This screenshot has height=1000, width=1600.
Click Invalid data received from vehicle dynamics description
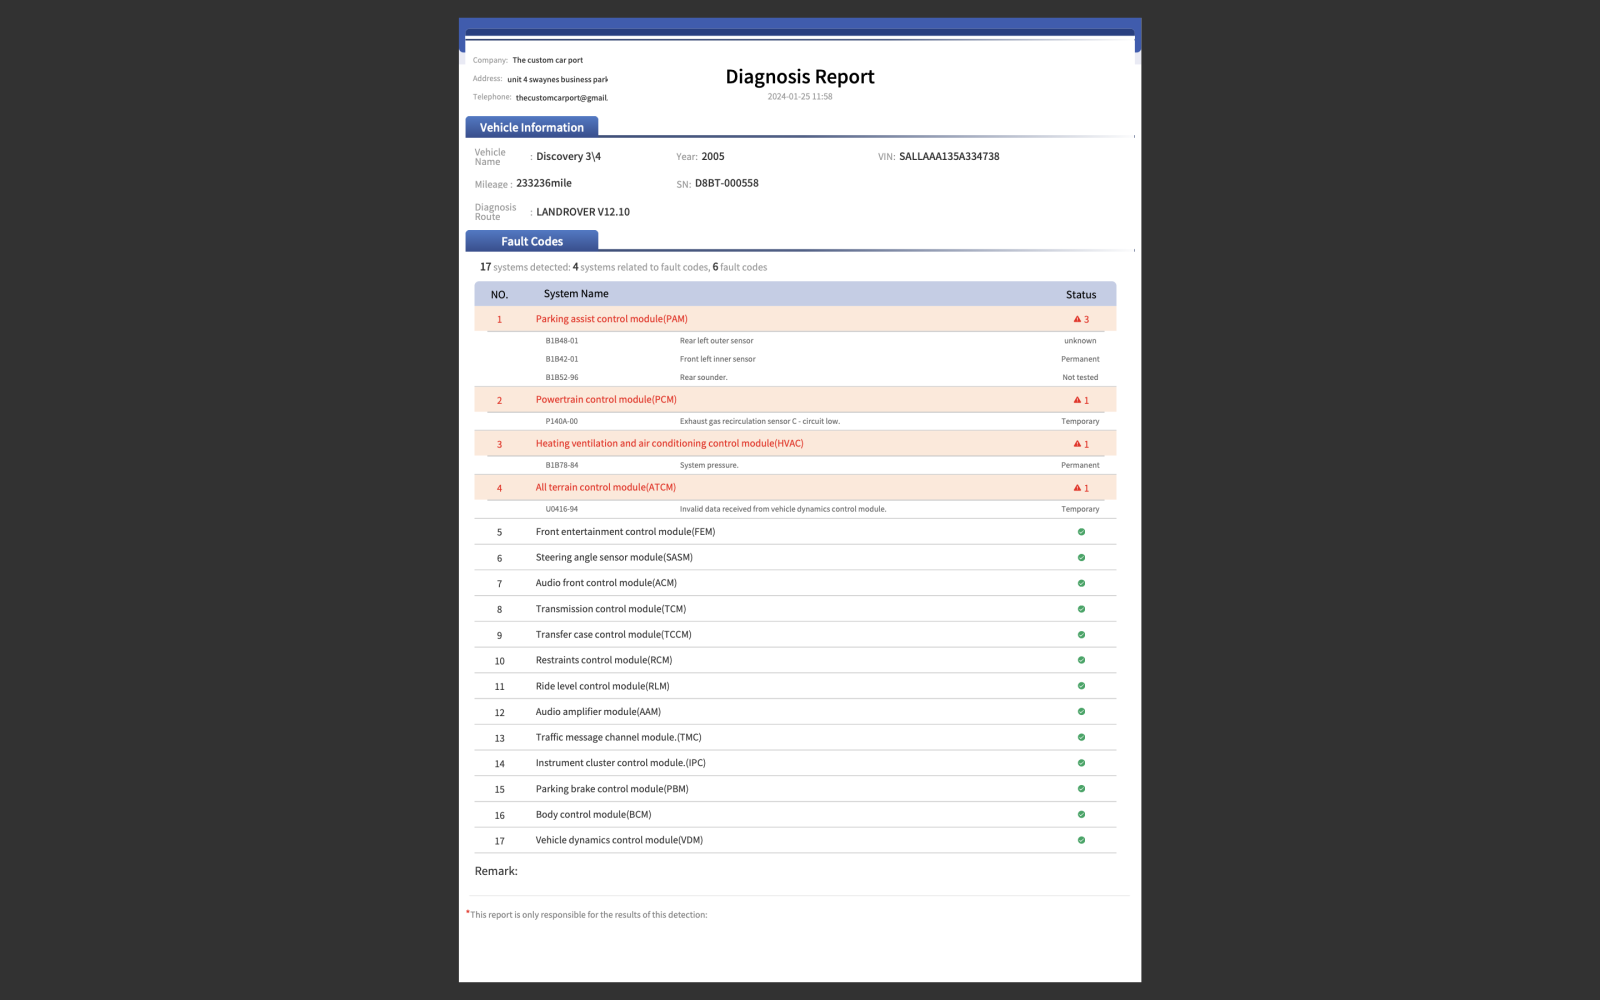tap(783, 510)
